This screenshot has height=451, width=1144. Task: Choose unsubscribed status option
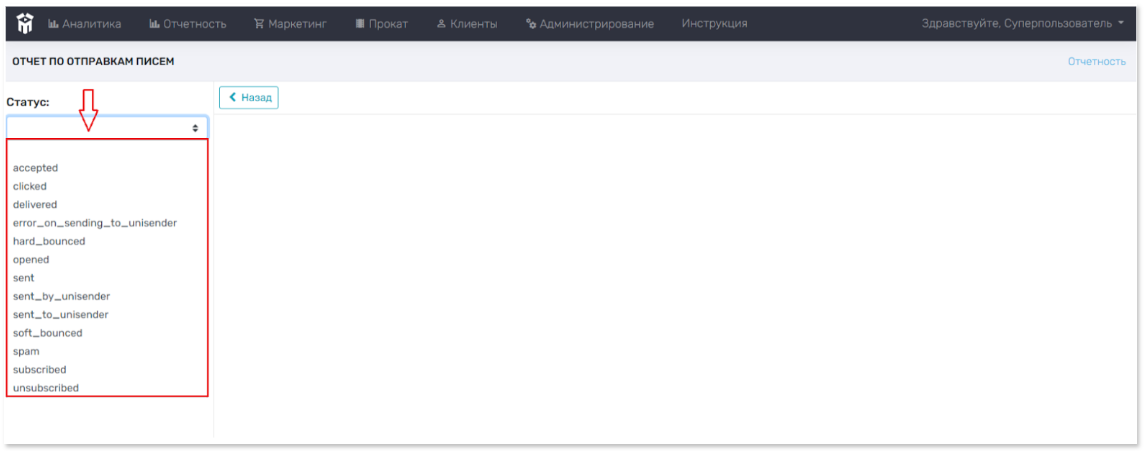click(46, 387)
